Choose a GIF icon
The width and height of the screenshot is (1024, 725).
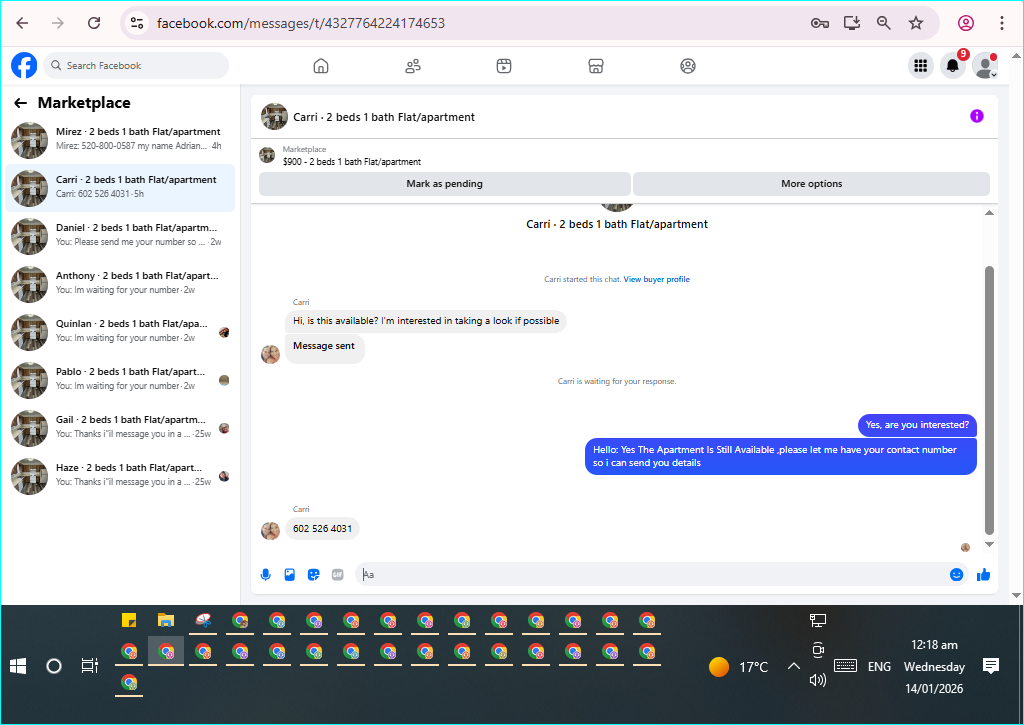(338, 575)
